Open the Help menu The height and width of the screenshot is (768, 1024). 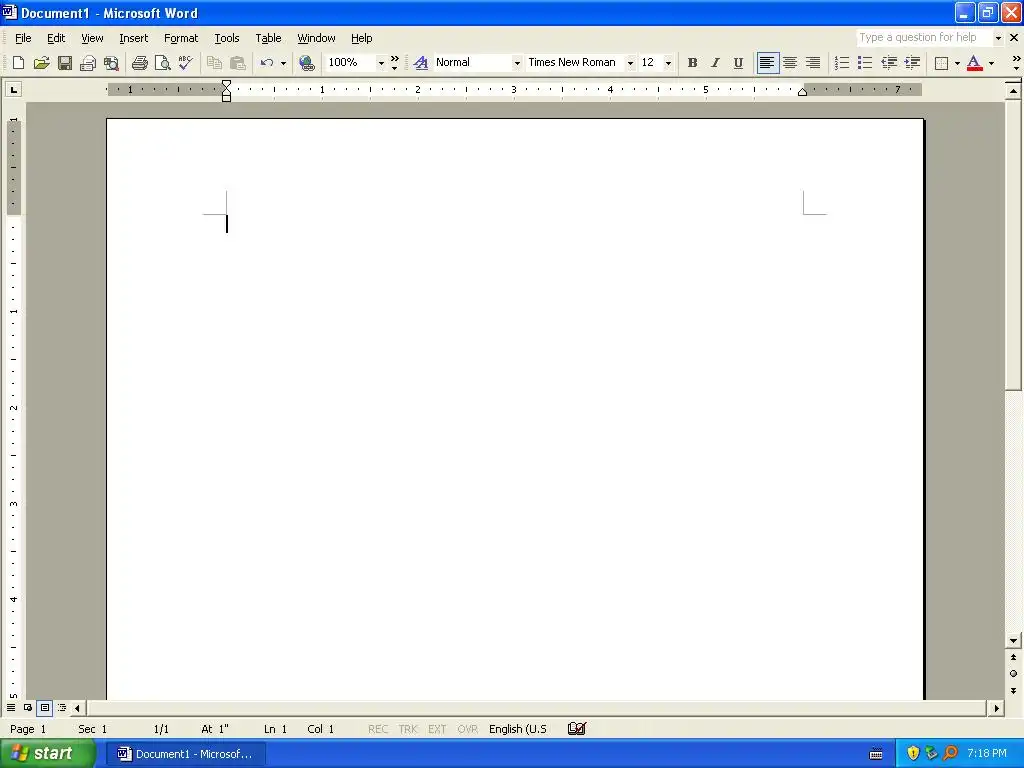361,38
